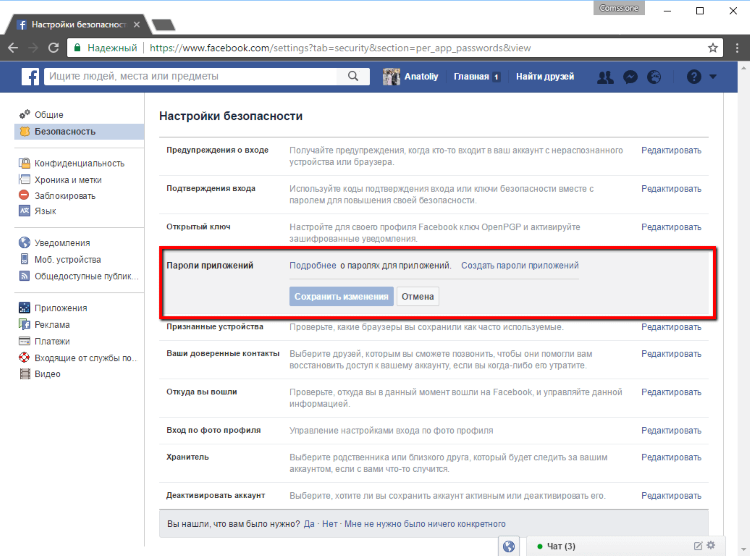This screenshot has height=556, width=750.
Task: Click the Платежи card icon
Action: point(24,341)
